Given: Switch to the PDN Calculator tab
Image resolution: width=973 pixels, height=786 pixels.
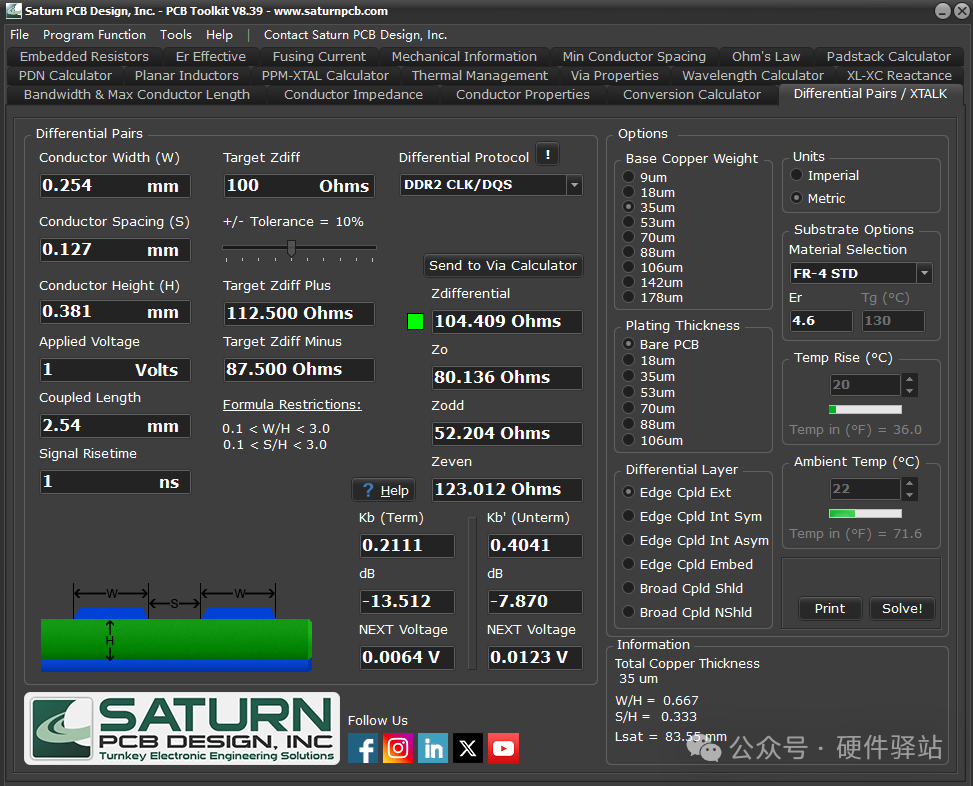Looking at the screenshot, I should click(65, 76).
